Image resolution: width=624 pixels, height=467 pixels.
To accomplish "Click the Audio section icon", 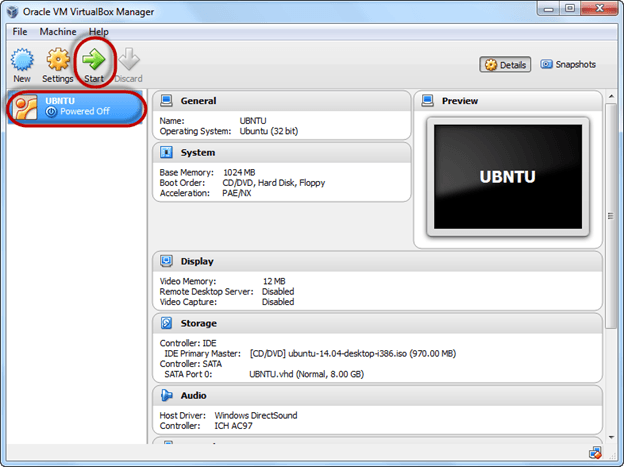I will click(165, 395).
